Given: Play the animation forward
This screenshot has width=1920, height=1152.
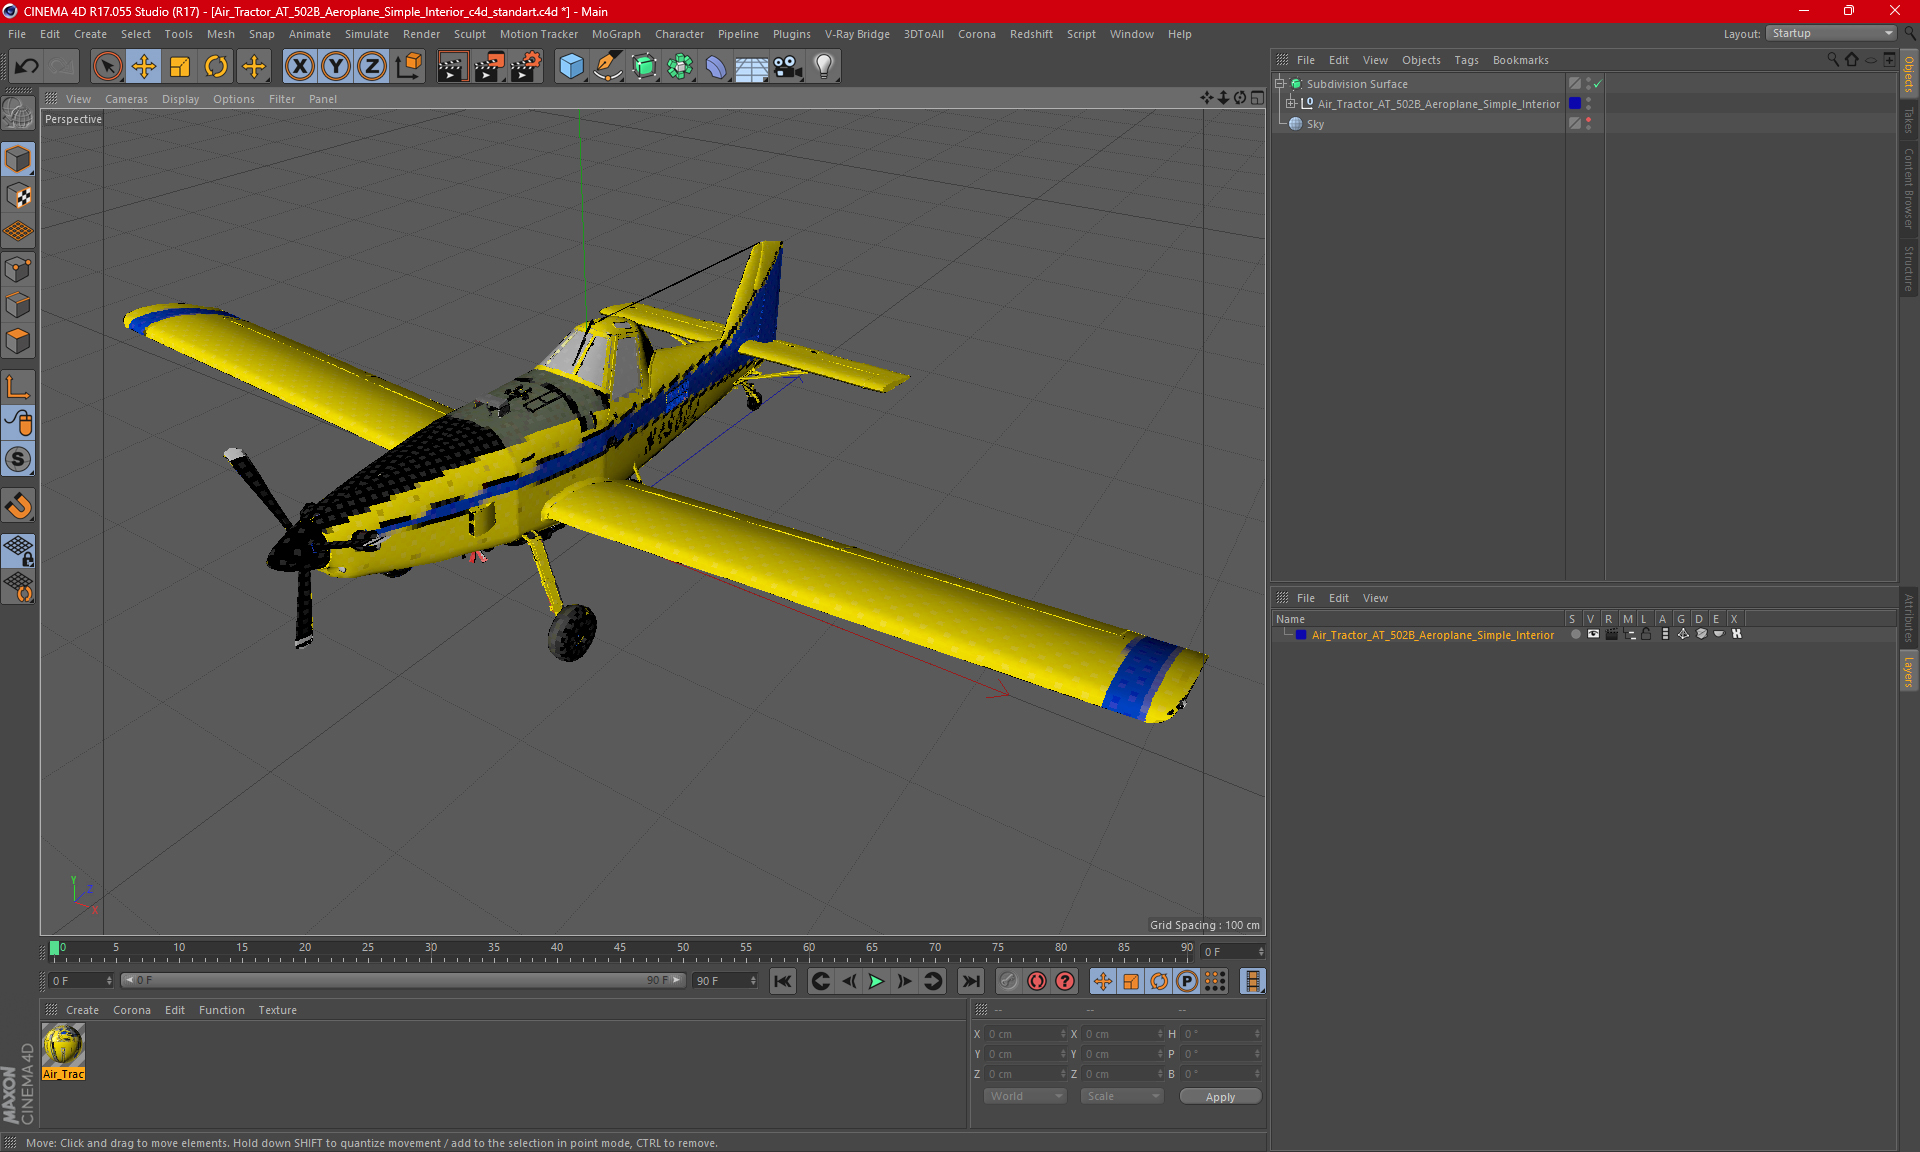Looking at the screenshot, I should pos(876,981).
